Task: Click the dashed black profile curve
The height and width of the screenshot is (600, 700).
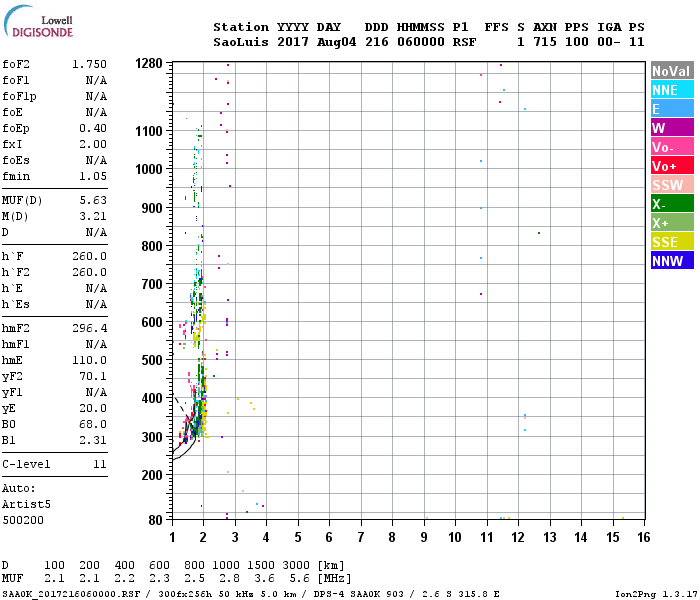Action: click(182, 408)
